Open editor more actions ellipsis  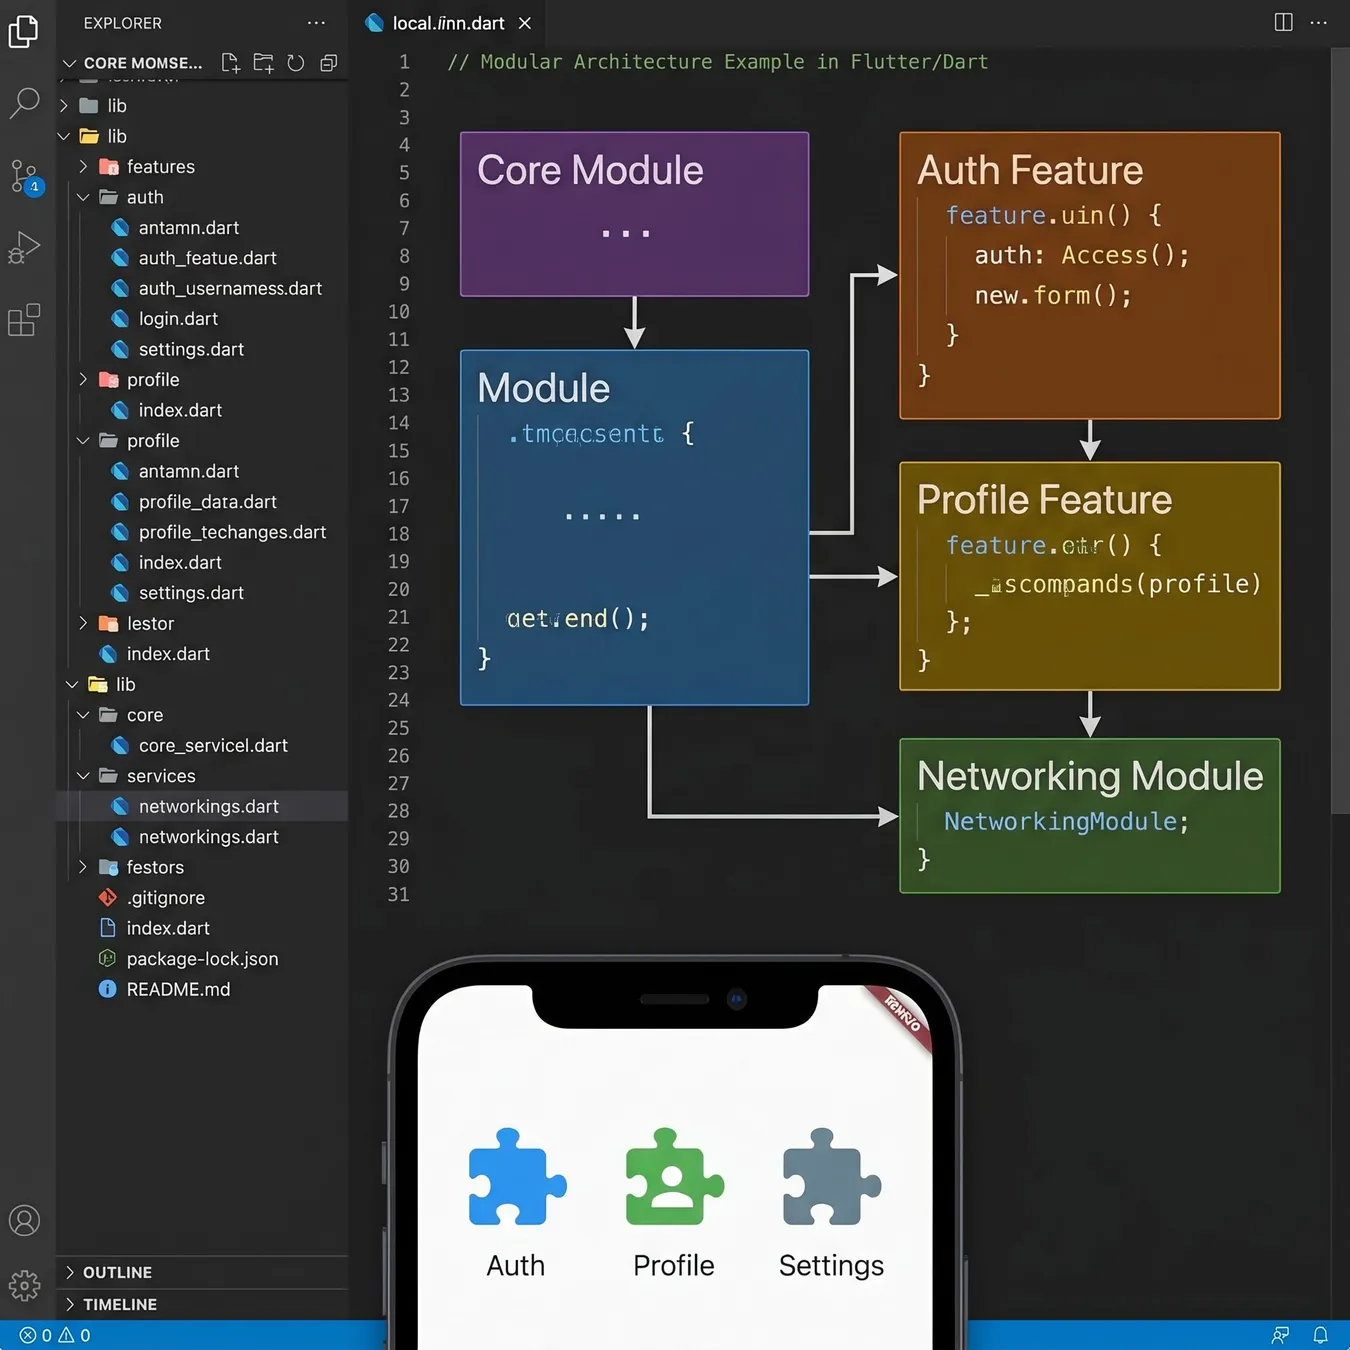tap(1319, 22)
